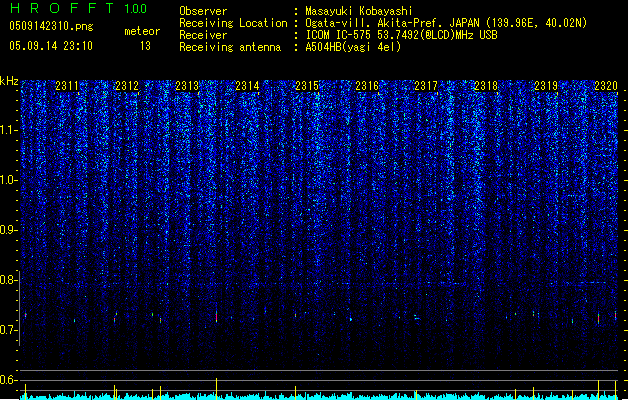Click the 2315 time marker
Image resolution: width=629 pixels, height=400 pixels.
point(307,86)
